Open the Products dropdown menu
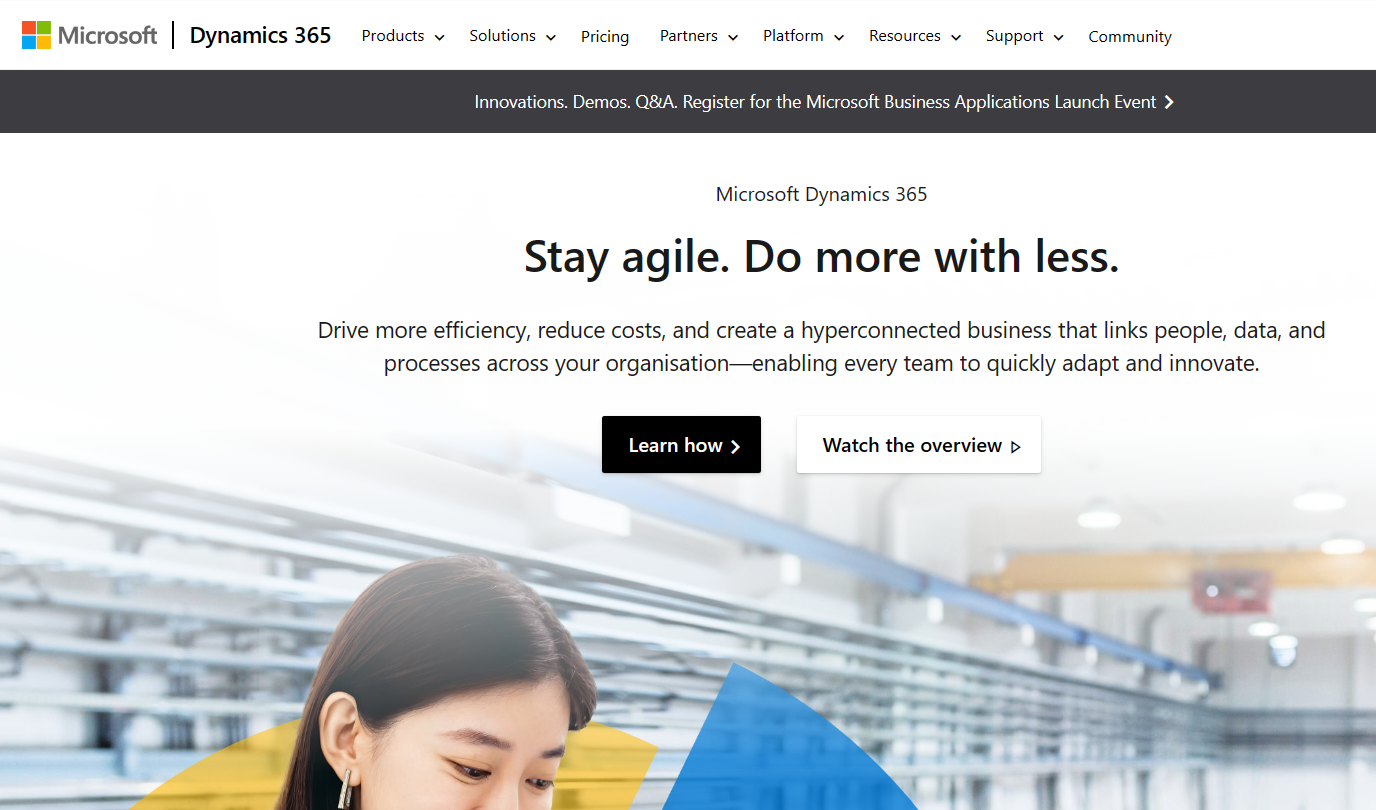This screenshot has height=810, width=1376. point(393,35)
